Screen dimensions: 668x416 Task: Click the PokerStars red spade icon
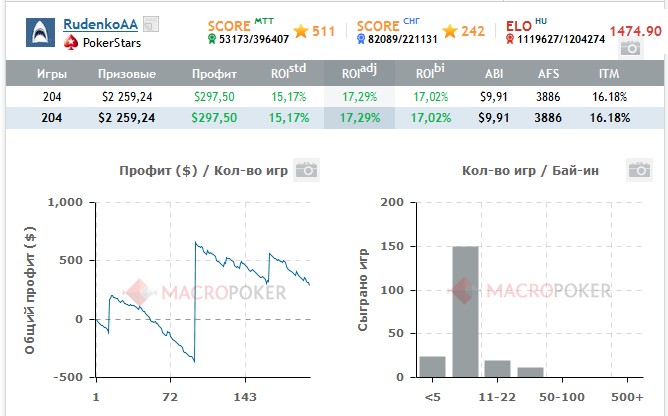pos(71,43)
